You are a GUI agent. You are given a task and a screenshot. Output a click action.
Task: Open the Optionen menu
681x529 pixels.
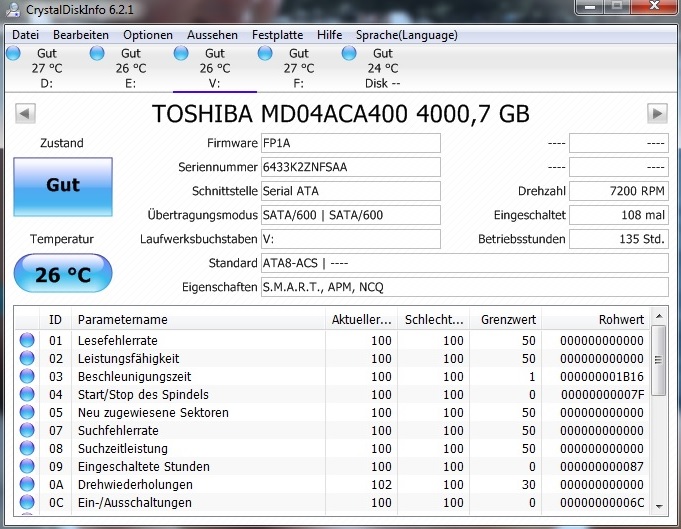click(148, 35)
